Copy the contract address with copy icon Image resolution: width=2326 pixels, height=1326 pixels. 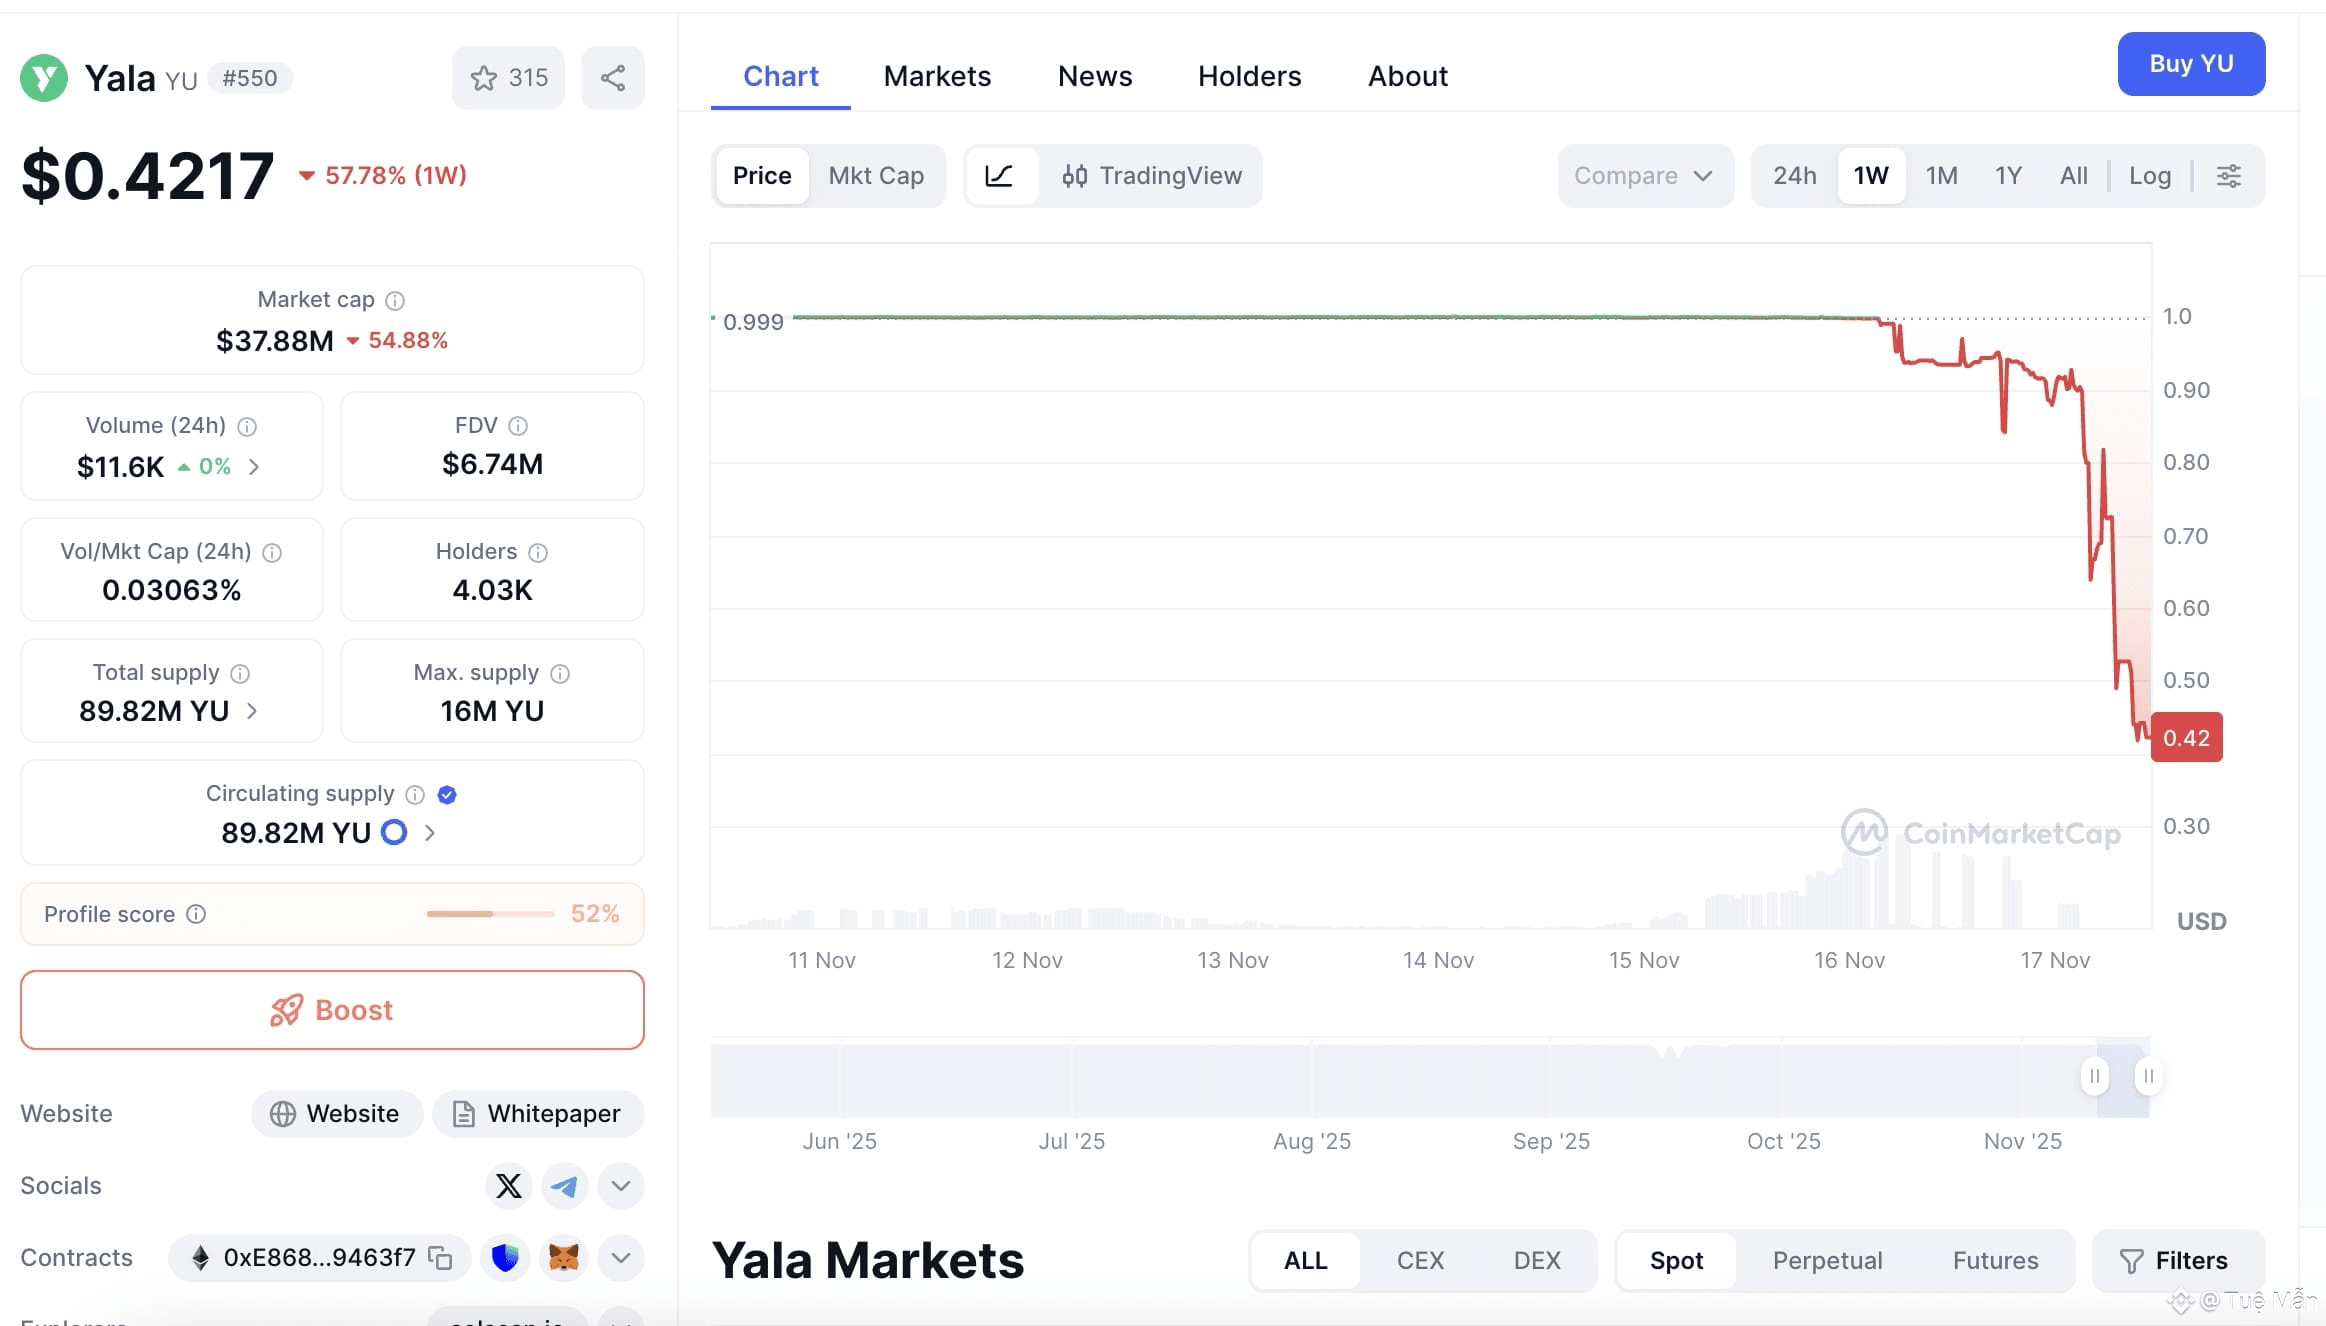pos(440,1257)
